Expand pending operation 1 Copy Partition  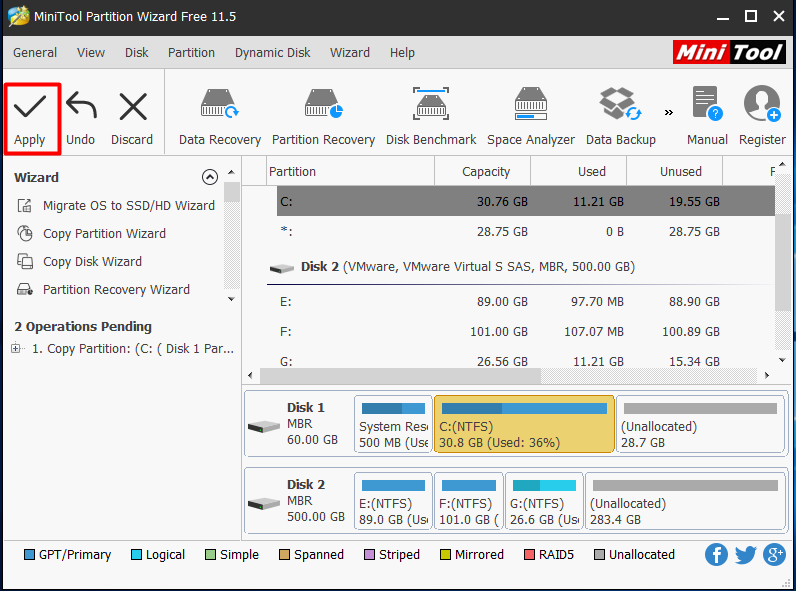[x=16, y=348]
